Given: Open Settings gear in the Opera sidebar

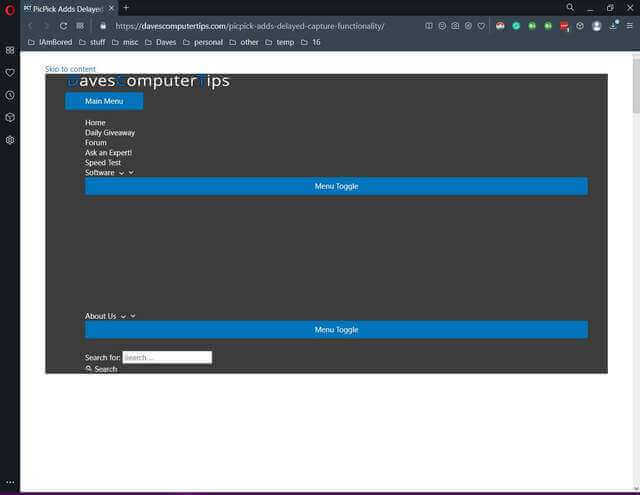Looking at the screenshot, I should pyautogui.click(x=10, y=140).
